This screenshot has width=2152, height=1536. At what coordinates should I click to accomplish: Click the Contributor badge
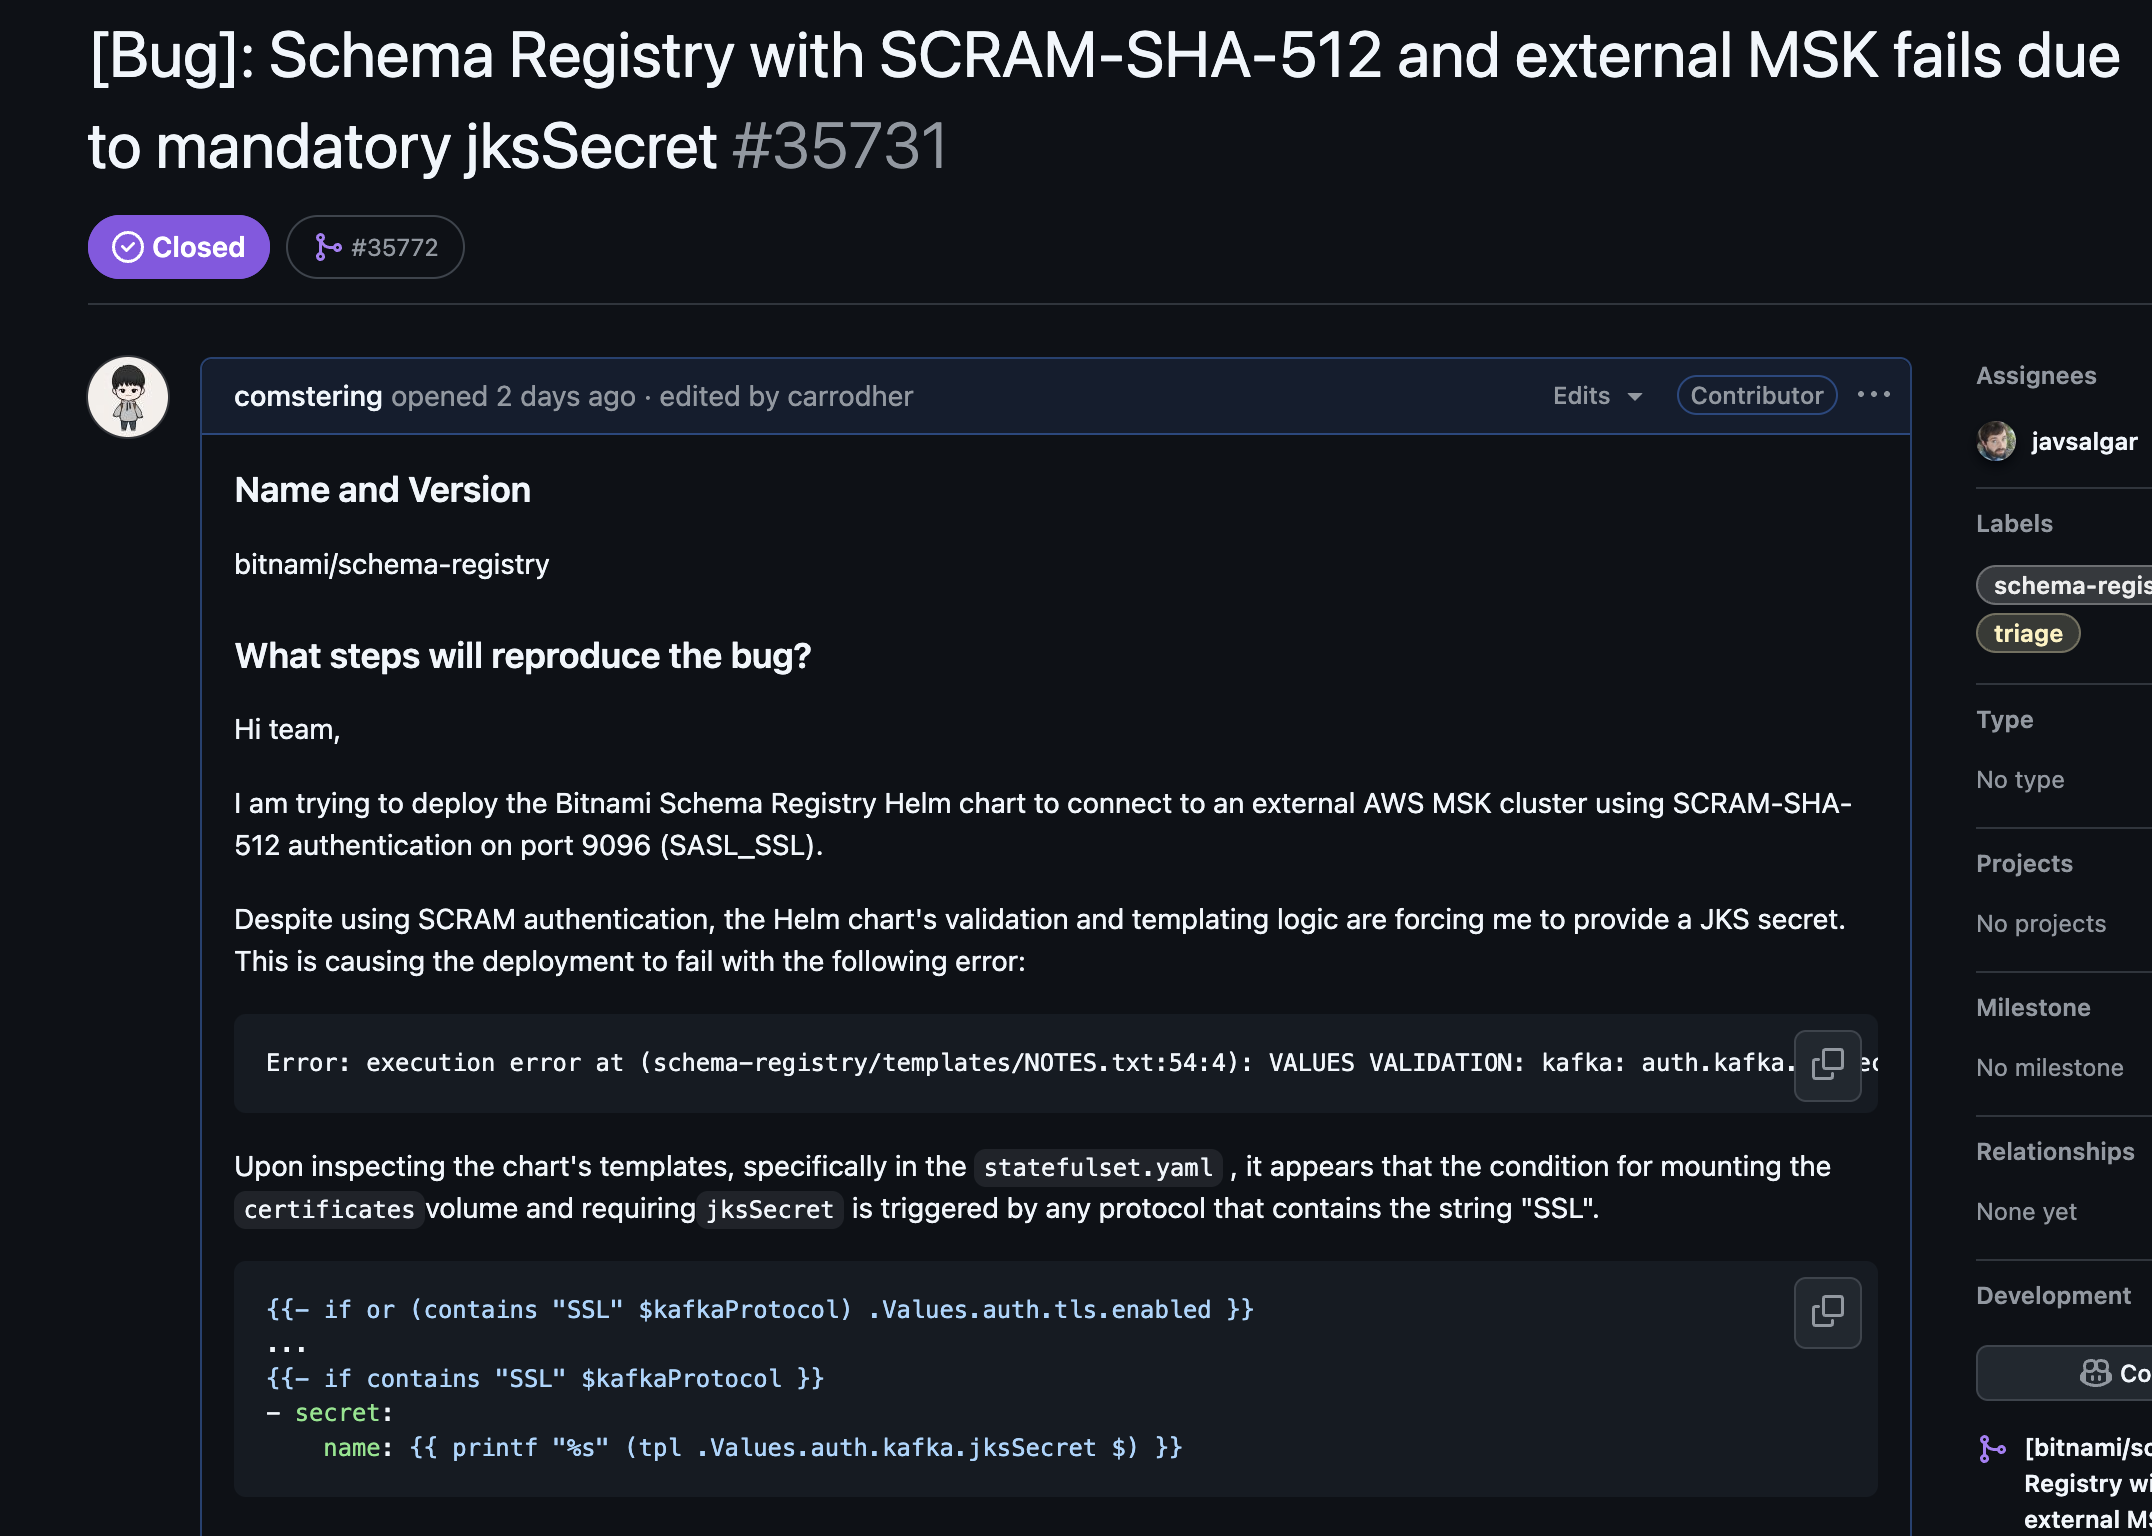pos(1757,396)
